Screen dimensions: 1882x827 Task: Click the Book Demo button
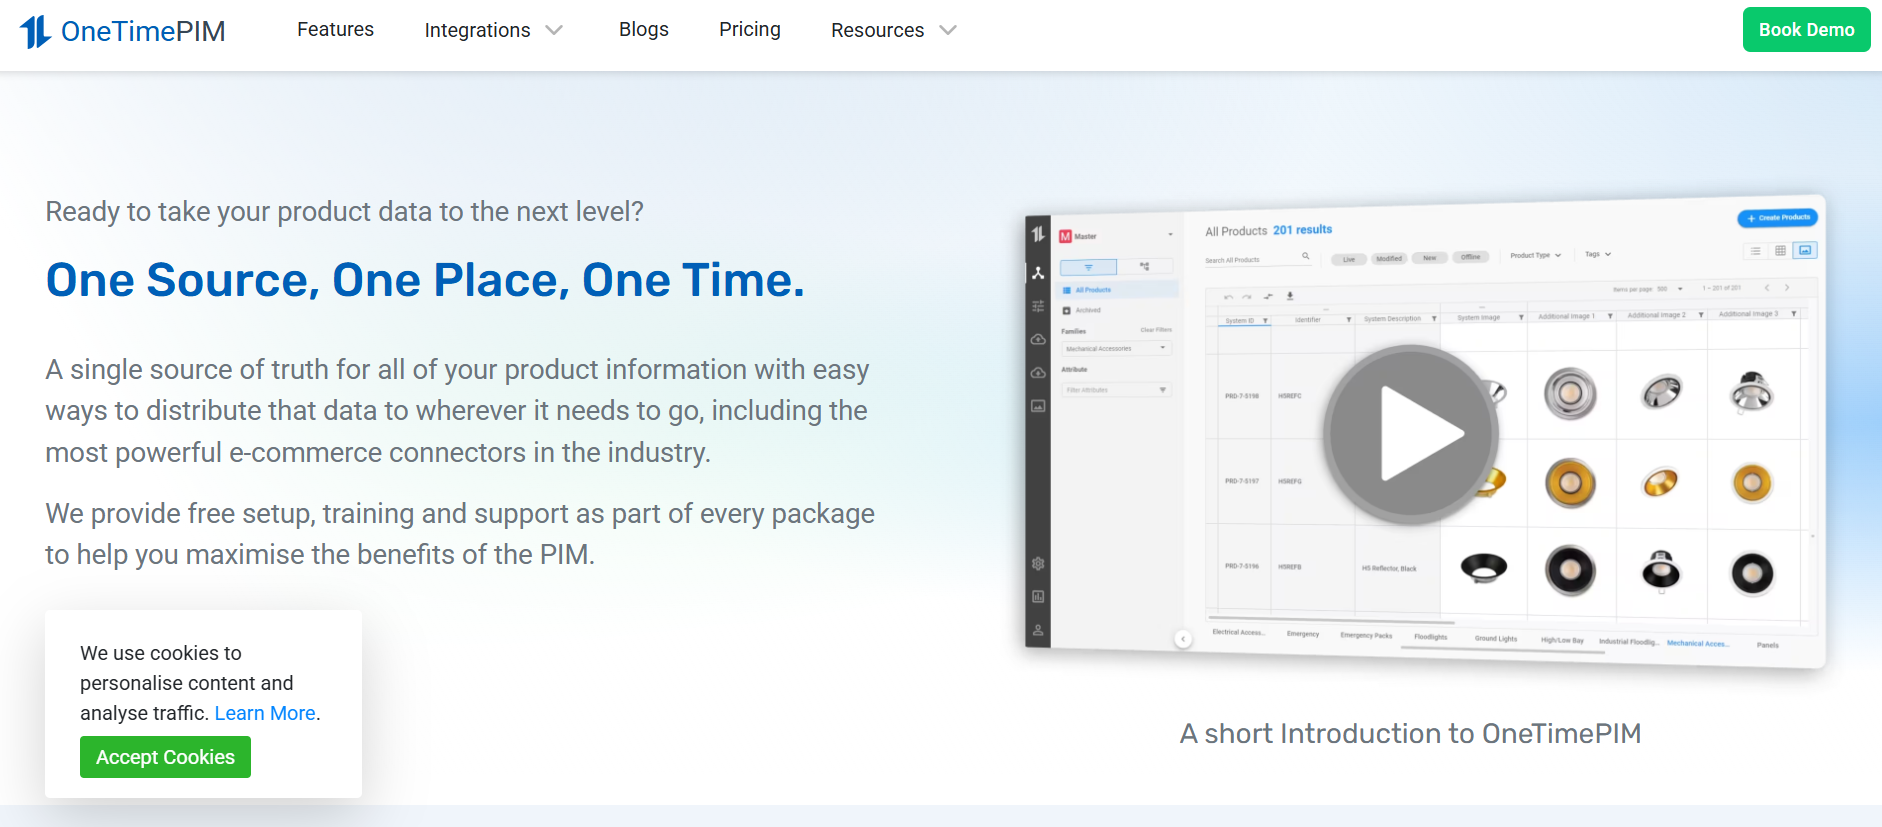(x=1806, y=30)
